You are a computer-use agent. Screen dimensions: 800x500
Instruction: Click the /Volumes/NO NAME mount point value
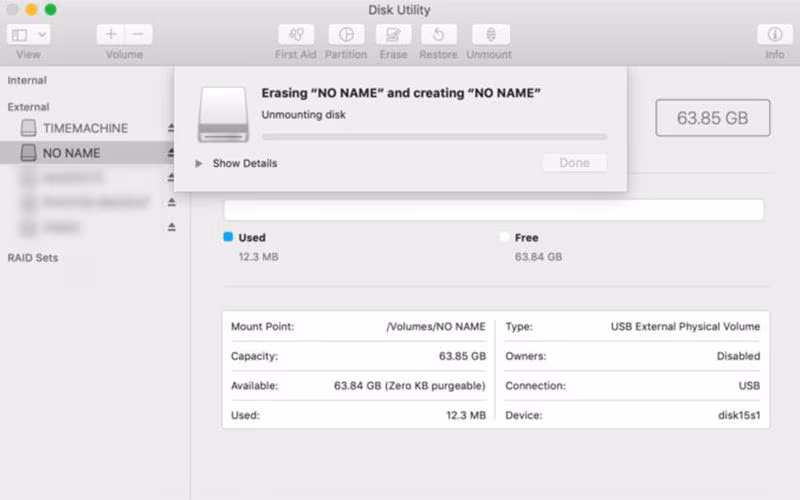click(x=436, y=327)
